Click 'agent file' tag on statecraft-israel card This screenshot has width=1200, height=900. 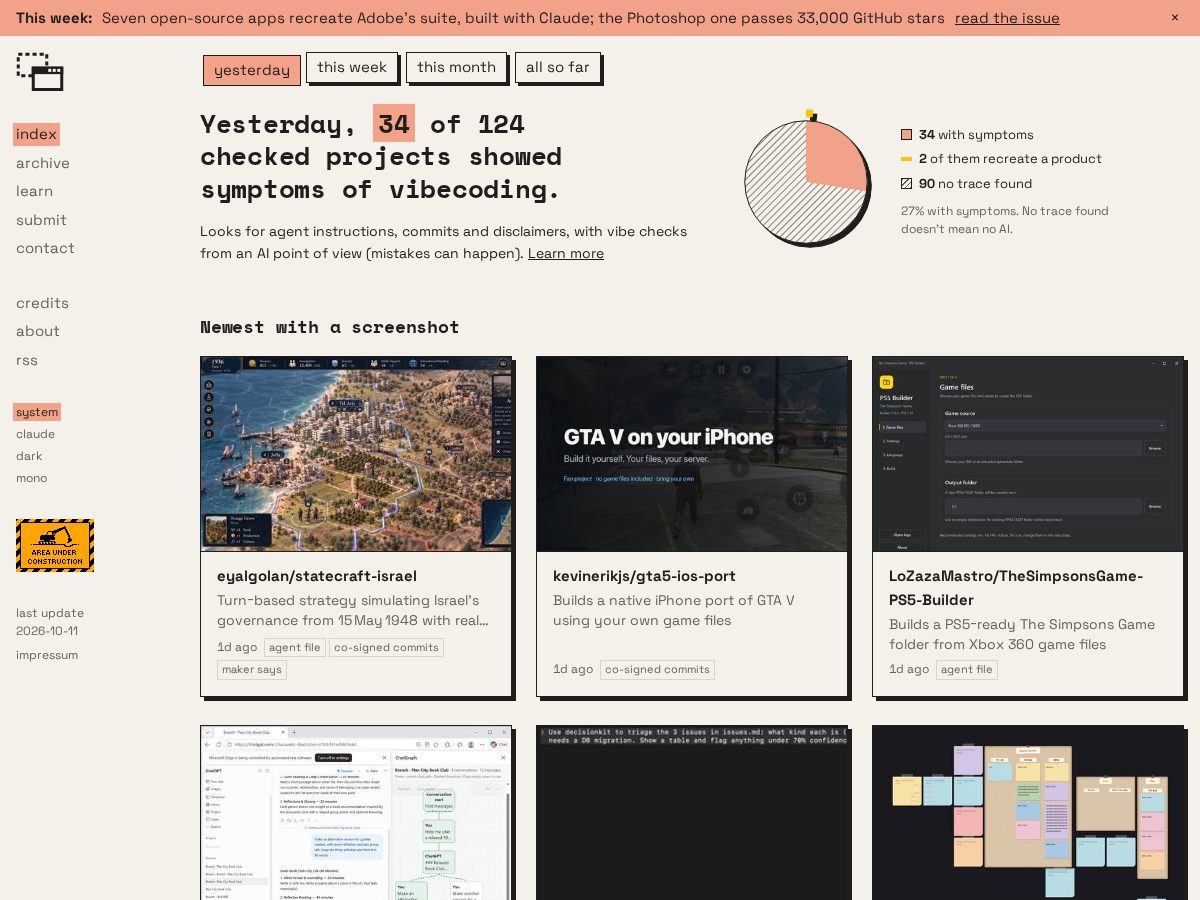coord(295,647)
